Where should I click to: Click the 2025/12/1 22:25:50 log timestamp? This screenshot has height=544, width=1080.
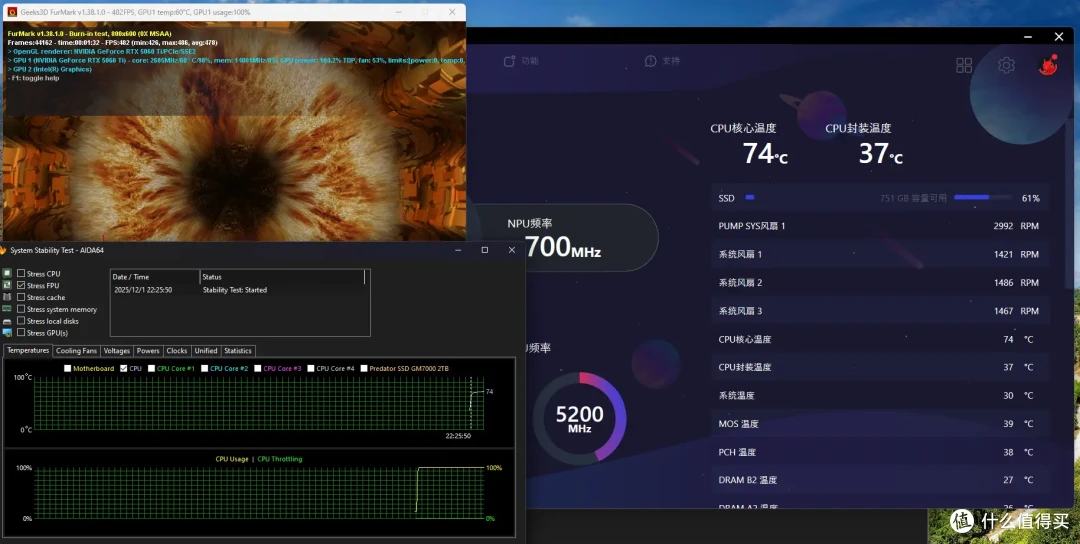point(143,290)
